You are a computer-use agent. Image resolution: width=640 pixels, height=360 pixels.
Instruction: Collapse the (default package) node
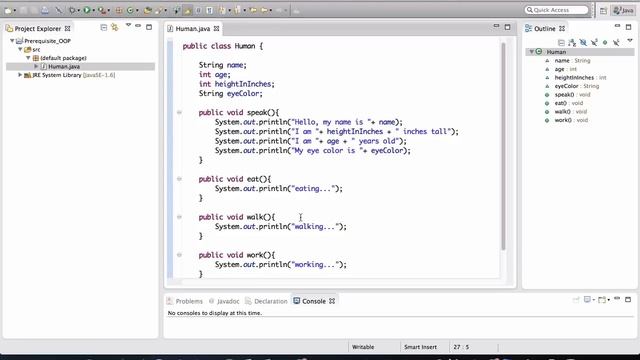(x=28, y=58)
